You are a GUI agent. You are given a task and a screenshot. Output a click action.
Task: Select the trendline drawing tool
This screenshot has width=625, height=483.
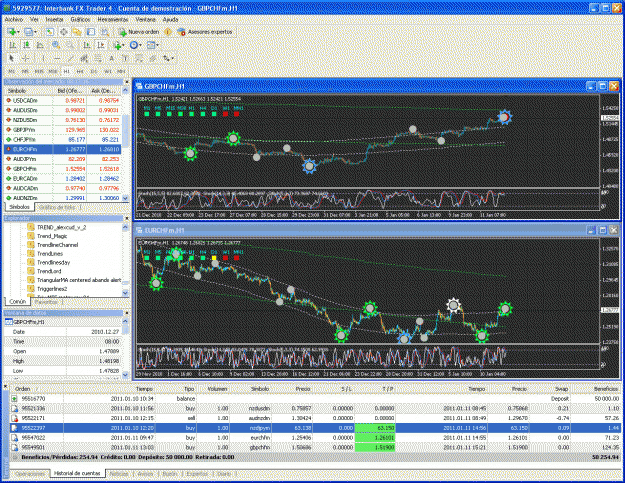click(71, 58)
